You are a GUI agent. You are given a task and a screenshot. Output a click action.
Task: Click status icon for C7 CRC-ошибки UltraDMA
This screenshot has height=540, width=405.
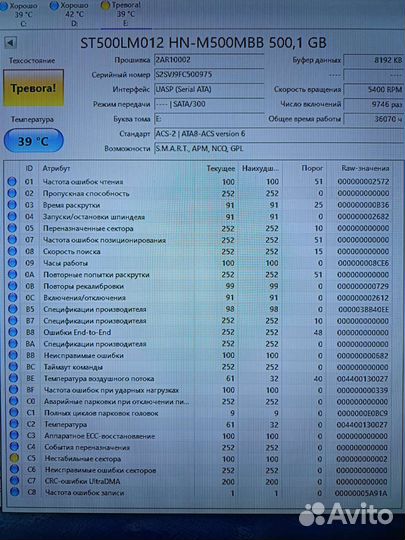[14, 481]
